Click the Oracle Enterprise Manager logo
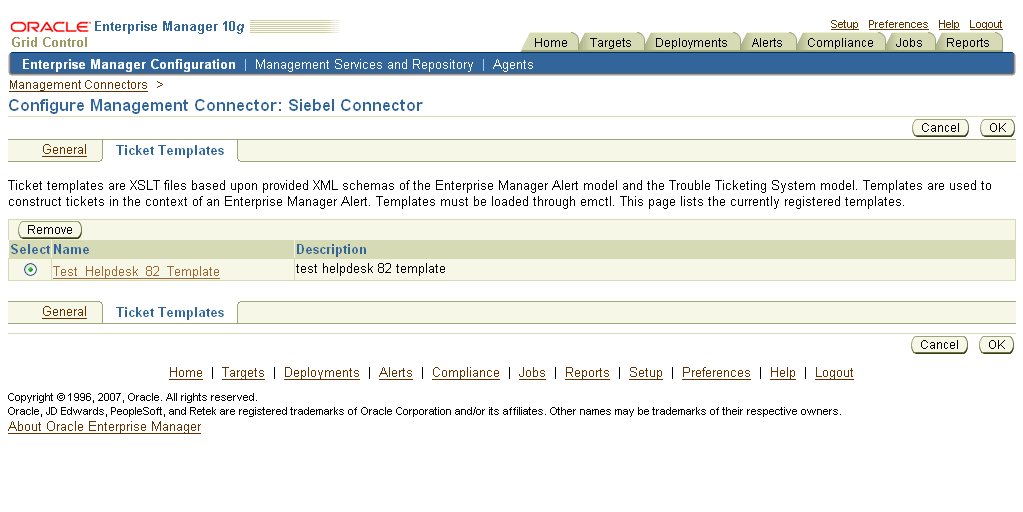This screenshot has height=512, width=1023. click(x=128, y=27)
